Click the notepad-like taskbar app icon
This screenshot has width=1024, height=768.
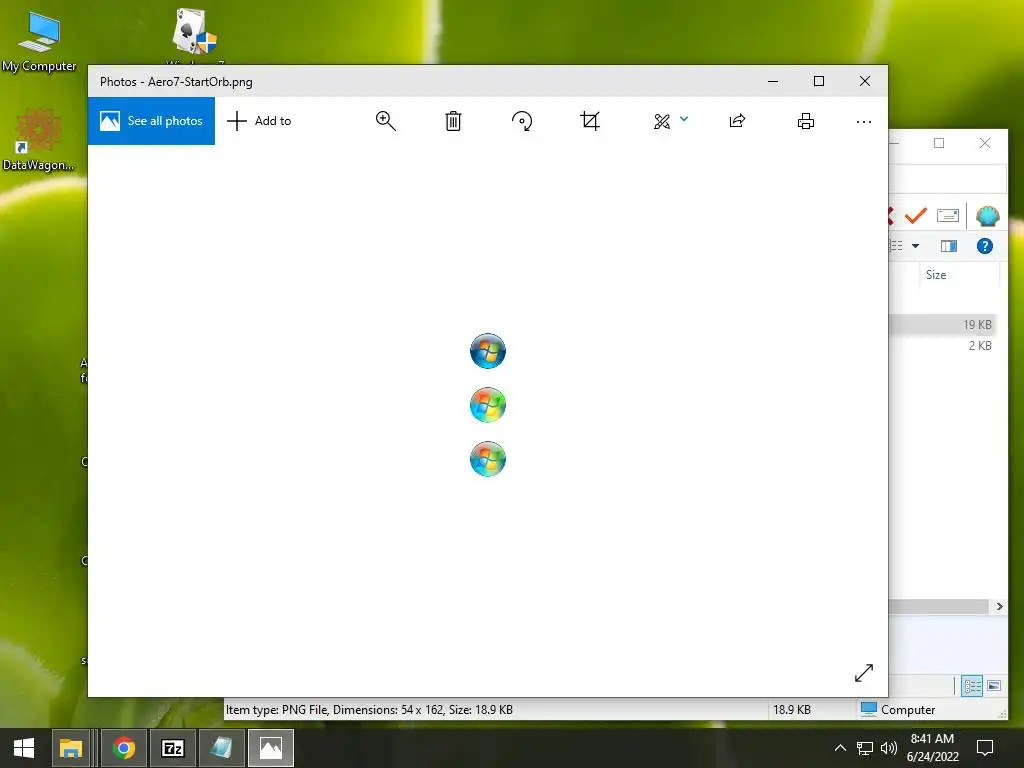221,748
